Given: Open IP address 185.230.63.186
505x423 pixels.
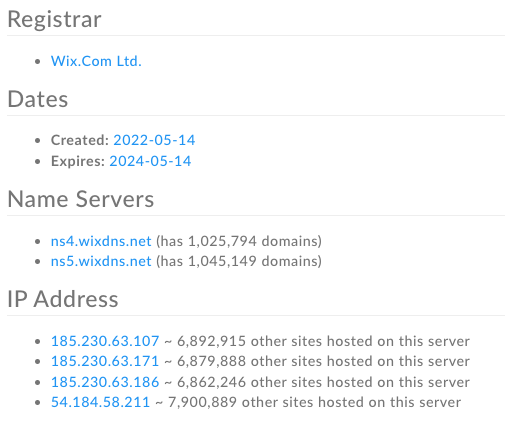Looking at the screenshot, I should pyautogui.click(x=105, y=382).
